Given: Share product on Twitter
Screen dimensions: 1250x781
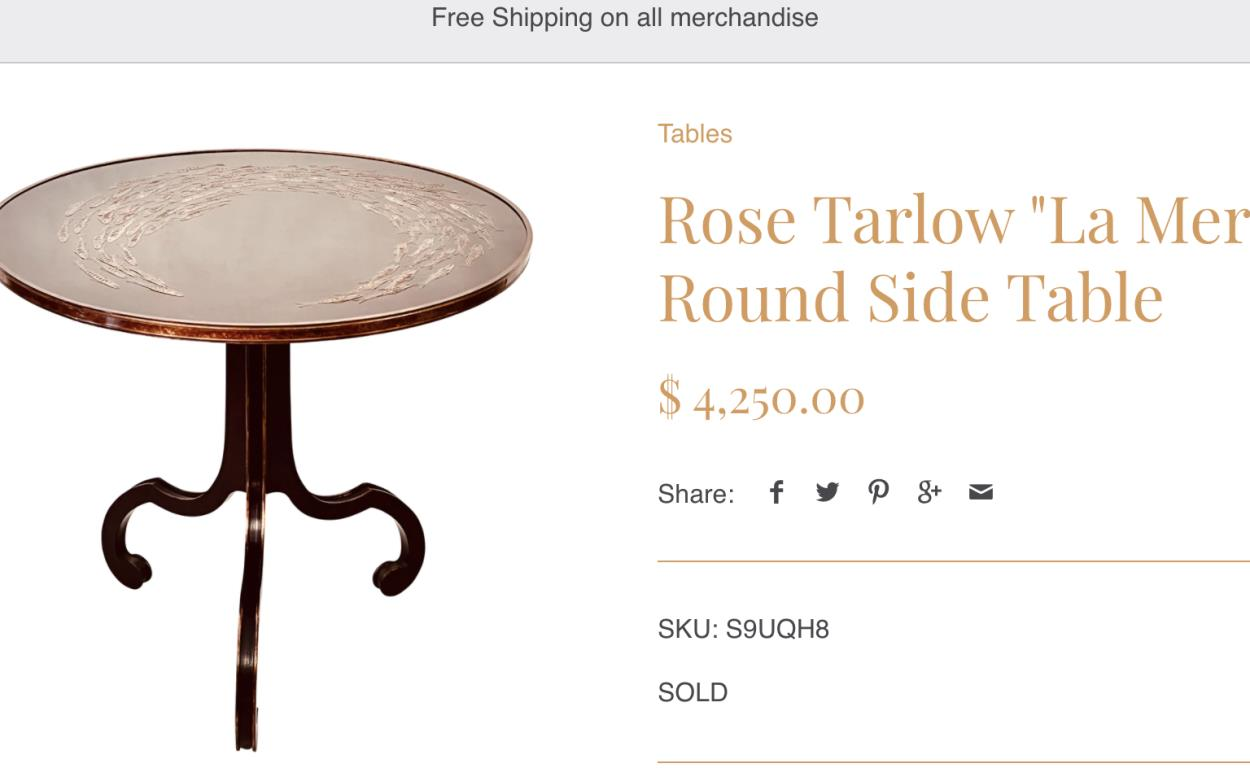Looking at the screenshot, I should [827, 492].
